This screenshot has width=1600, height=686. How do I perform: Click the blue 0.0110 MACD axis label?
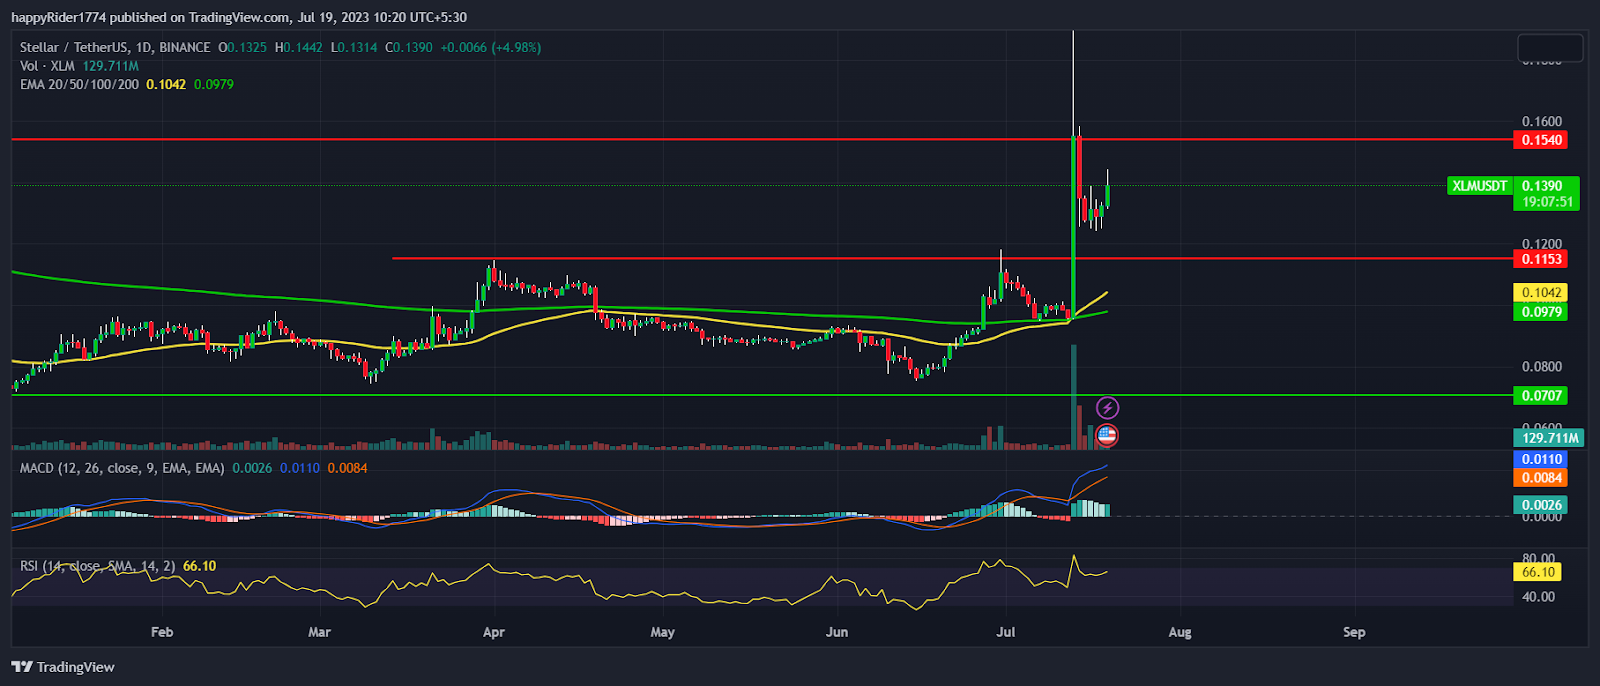[x=1542, y=459]
